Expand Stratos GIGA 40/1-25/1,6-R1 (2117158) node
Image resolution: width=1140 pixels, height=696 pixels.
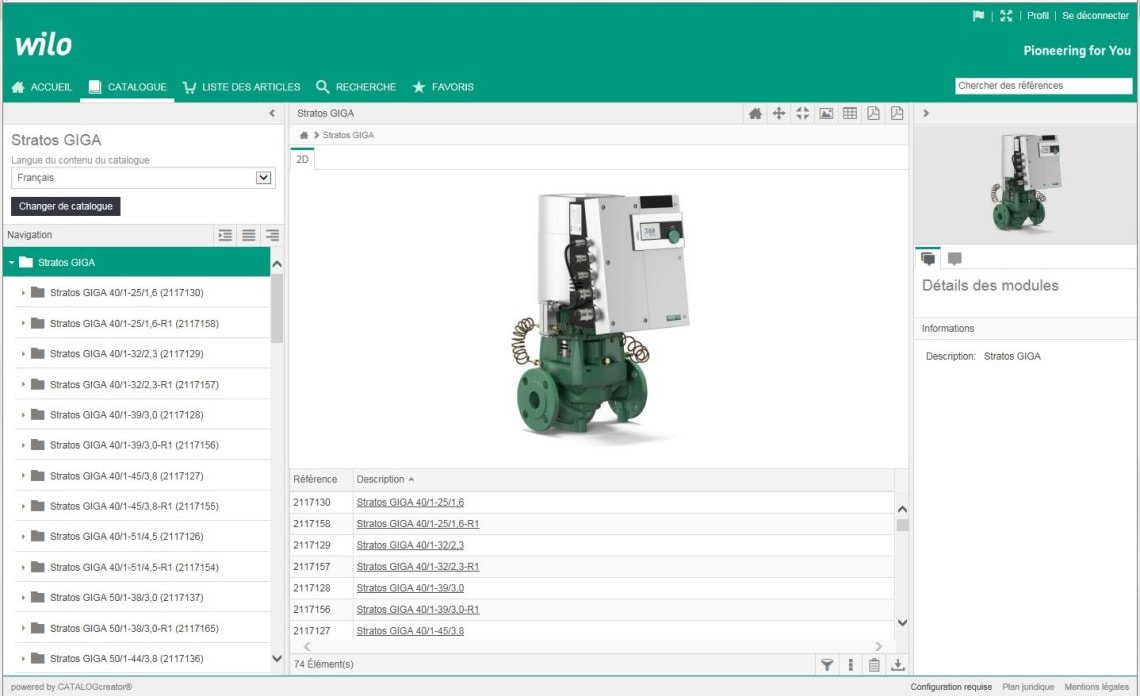point(23,324)
